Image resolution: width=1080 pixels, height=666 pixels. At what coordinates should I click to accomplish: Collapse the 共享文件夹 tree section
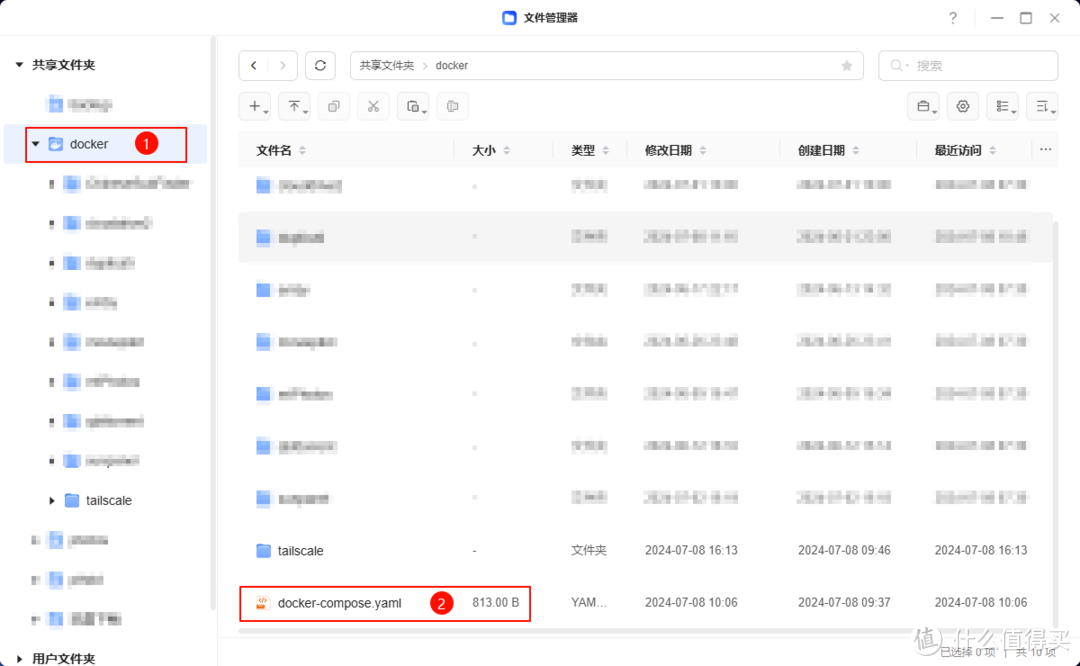point(17,64)
